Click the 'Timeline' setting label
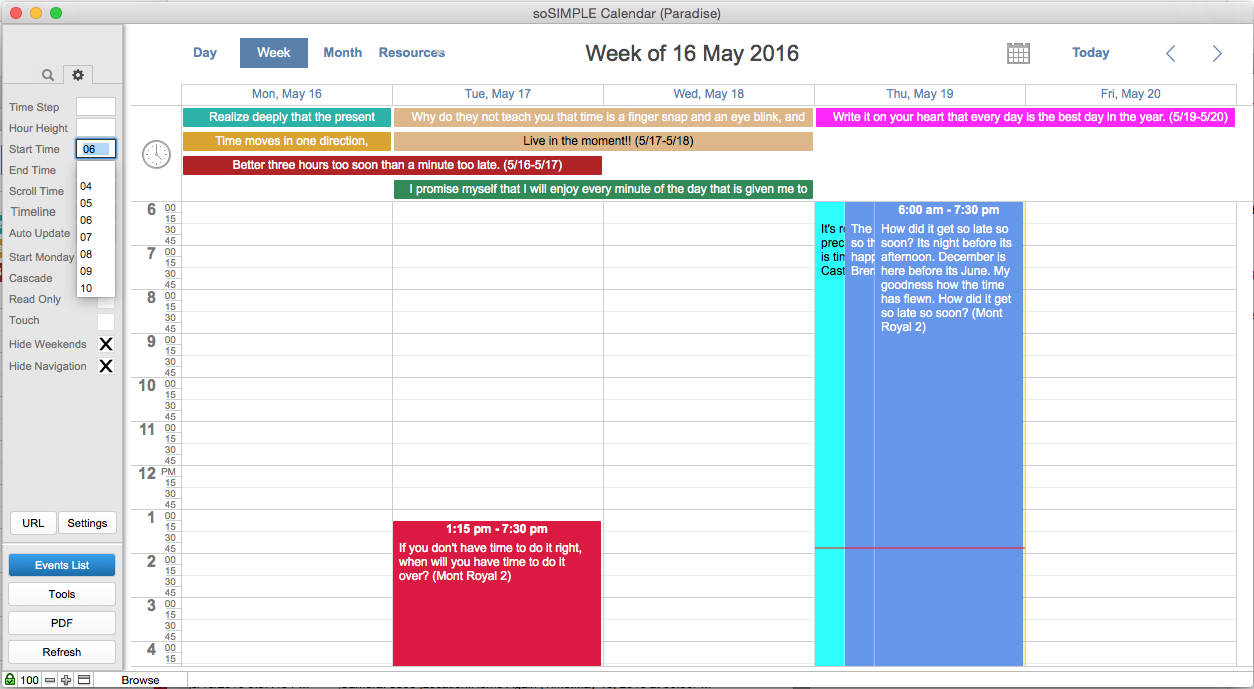This screenshot has height=689, width=1254. (33, 212)
